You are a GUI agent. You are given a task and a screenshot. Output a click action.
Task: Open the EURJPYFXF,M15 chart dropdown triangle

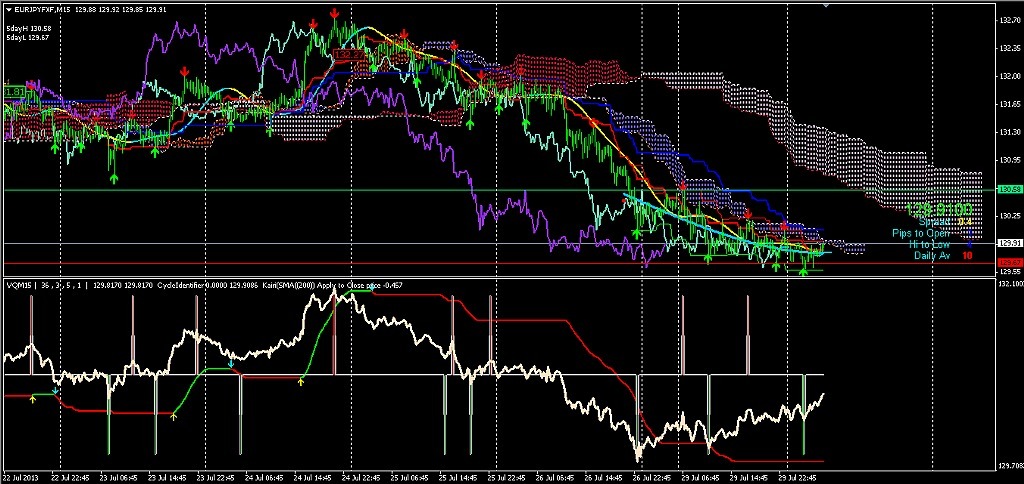(x=8, y=9)
